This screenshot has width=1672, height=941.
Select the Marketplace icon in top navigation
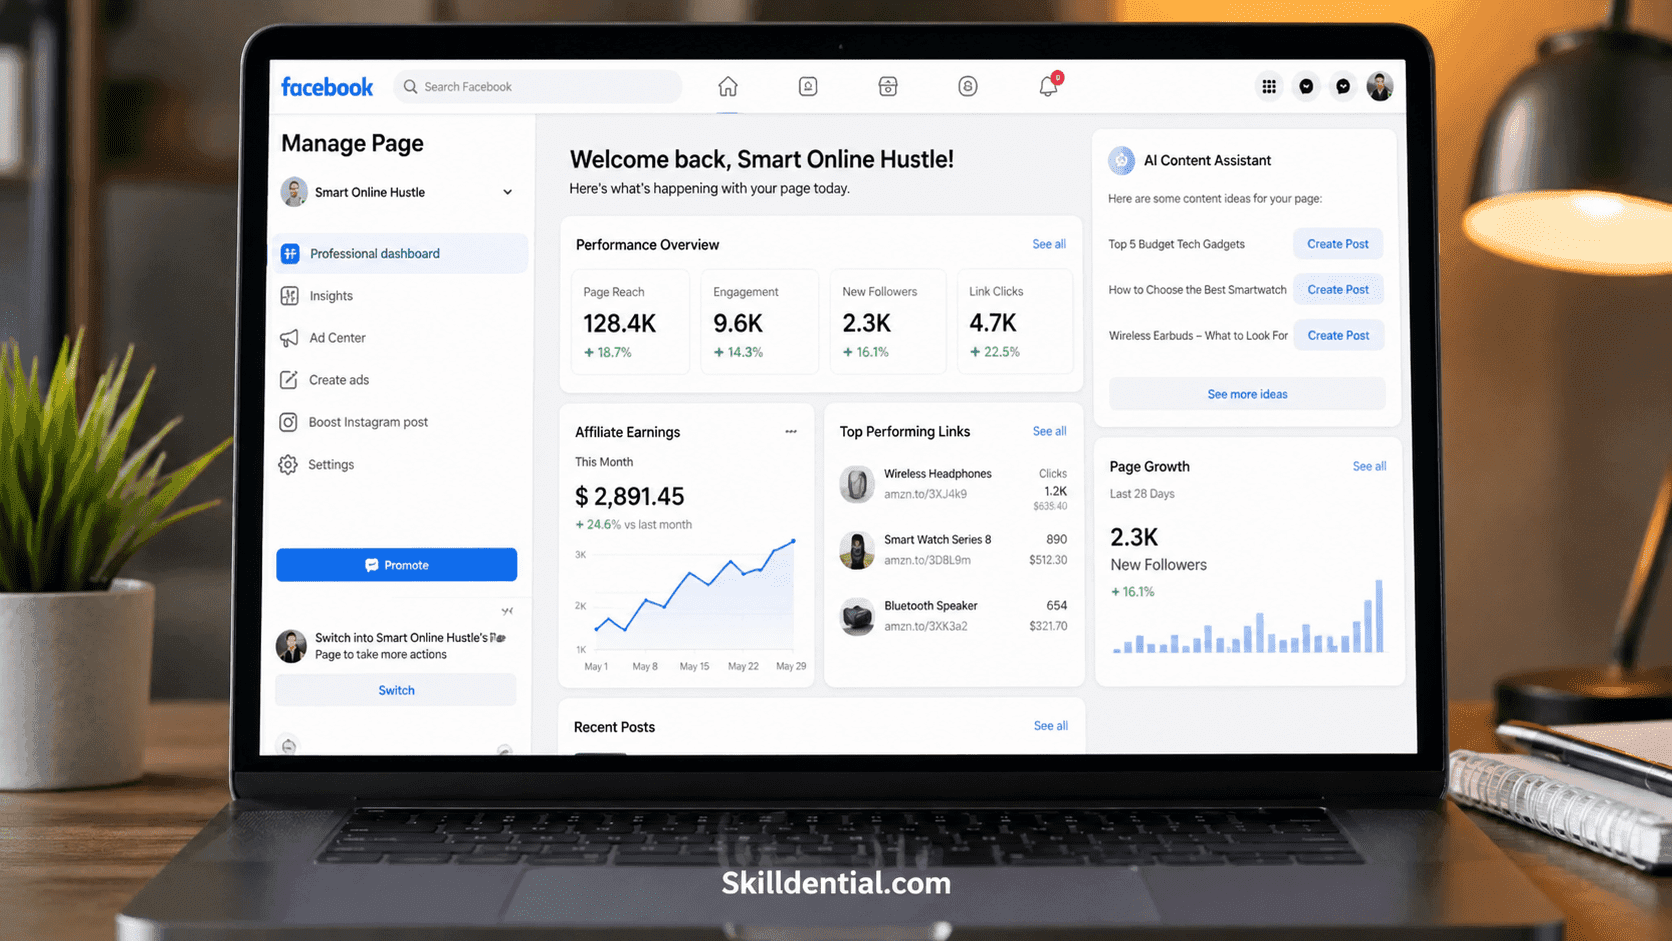pyautogui.click(x=887, y=87)
